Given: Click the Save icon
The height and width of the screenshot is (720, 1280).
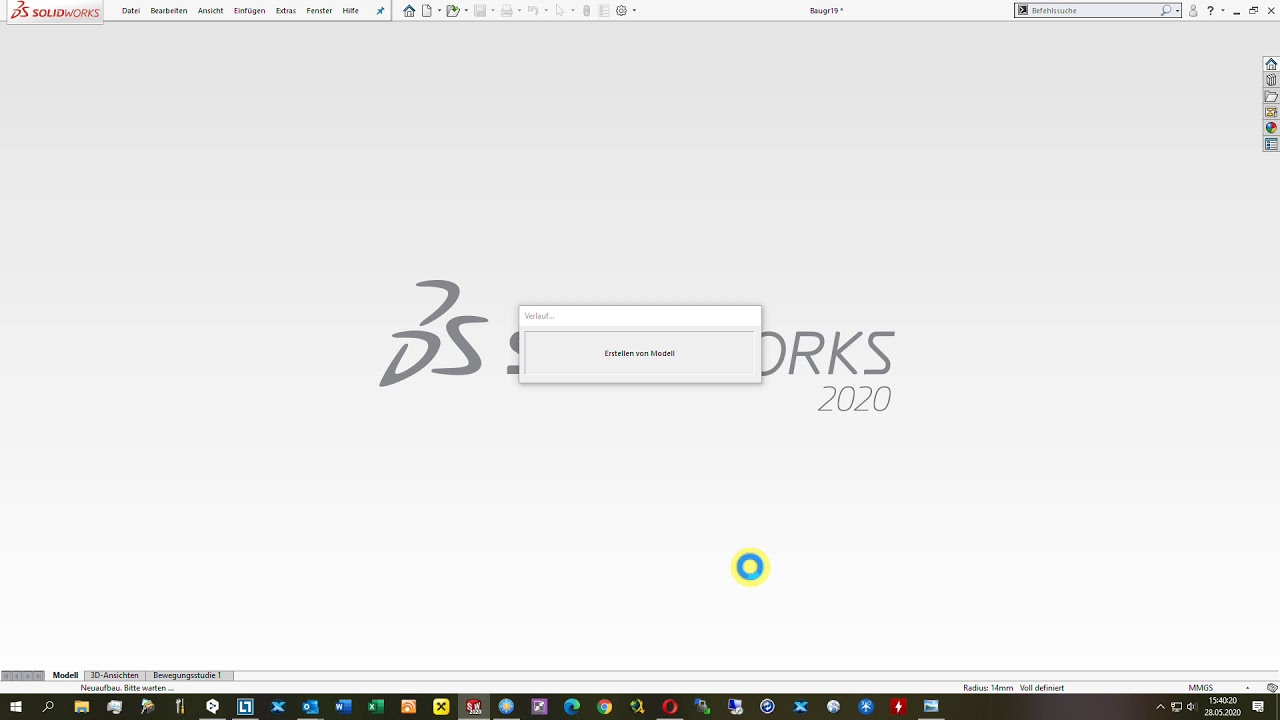Looking at the screenshot, I should (480, 10).
